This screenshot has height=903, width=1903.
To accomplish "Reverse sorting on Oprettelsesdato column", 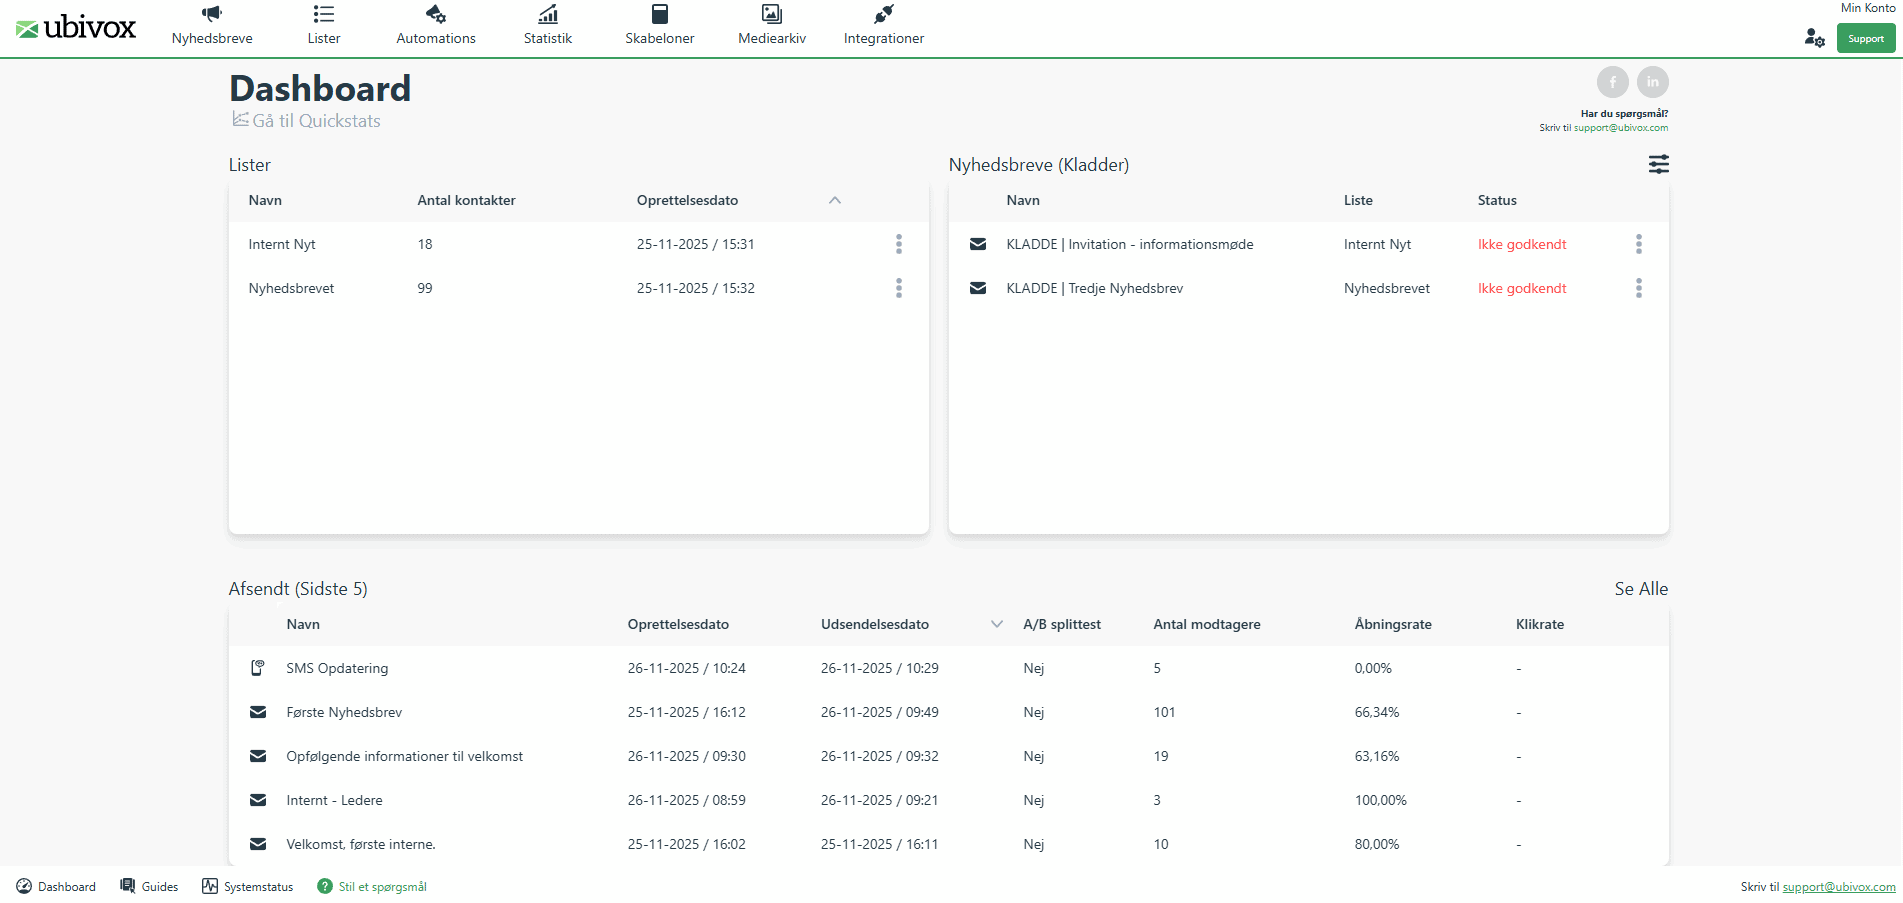I will click(x=835, y=200).
